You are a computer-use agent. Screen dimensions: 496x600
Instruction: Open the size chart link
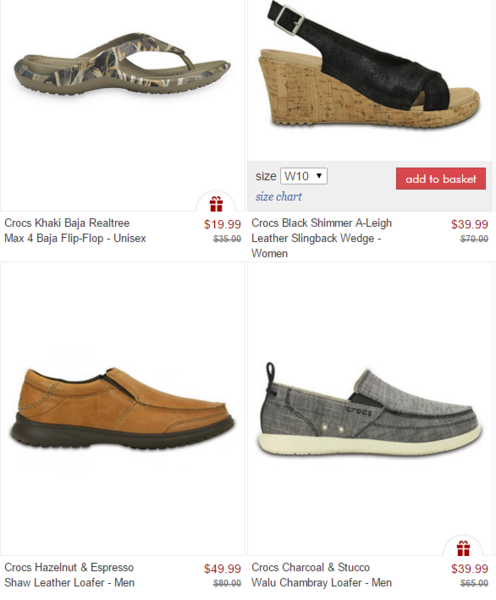pos(279,197)
